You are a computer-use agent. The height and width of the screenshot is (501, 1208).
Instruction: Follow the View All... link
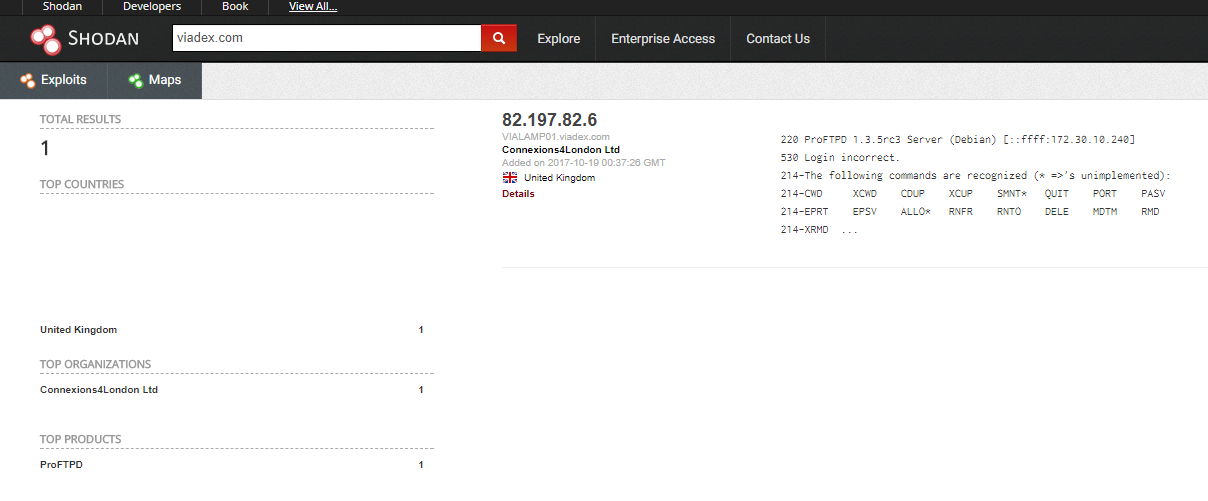313,6
